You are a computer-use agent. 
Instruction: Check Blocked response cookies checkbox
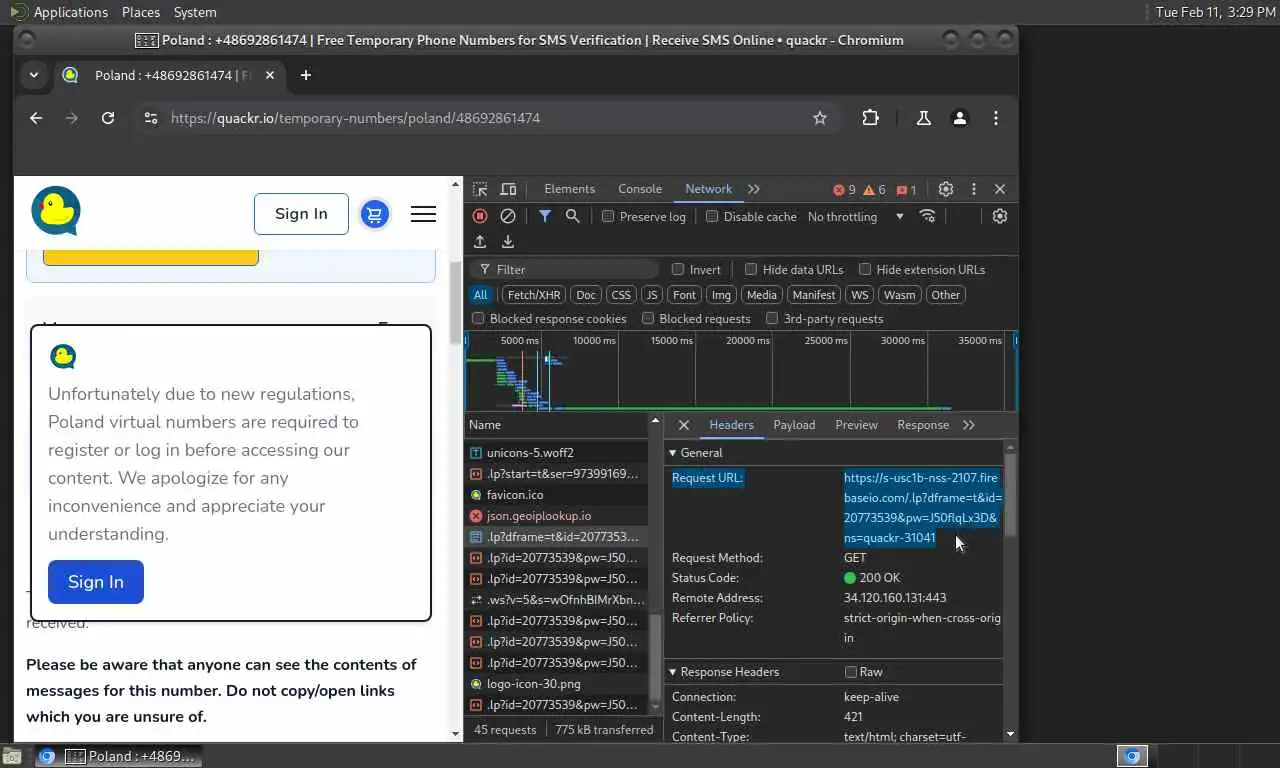[x=478, y=319]
